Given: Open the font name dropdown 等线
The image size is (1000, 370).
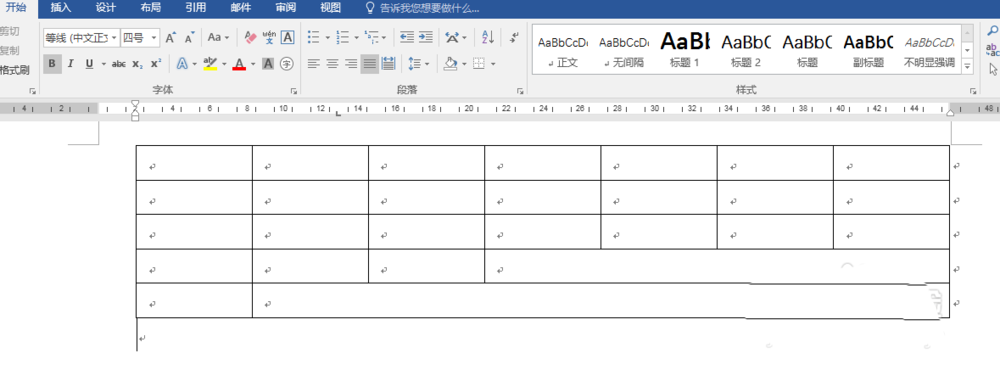Looking at the screenshot, I should pos(114,38).
